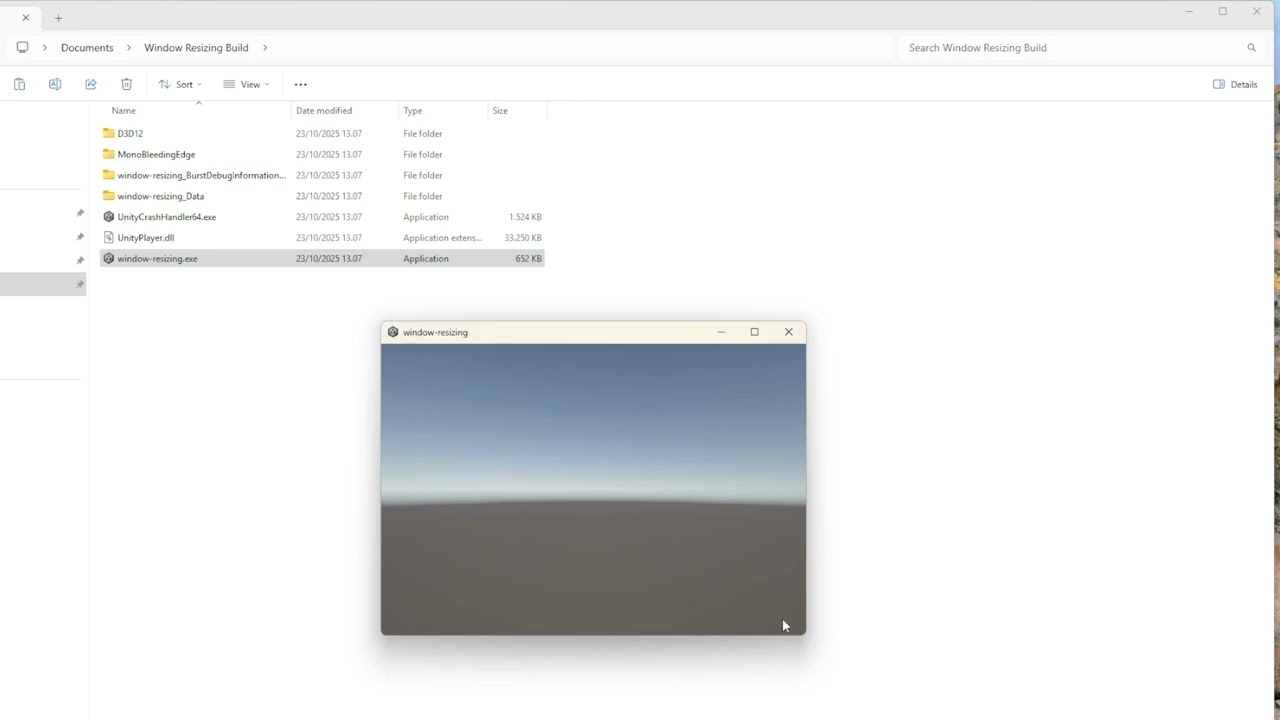Click the Unity cube icon beside window-resizing.exe
The height and width of the screenshot is (720, 1280).
(x=108, y=258)
